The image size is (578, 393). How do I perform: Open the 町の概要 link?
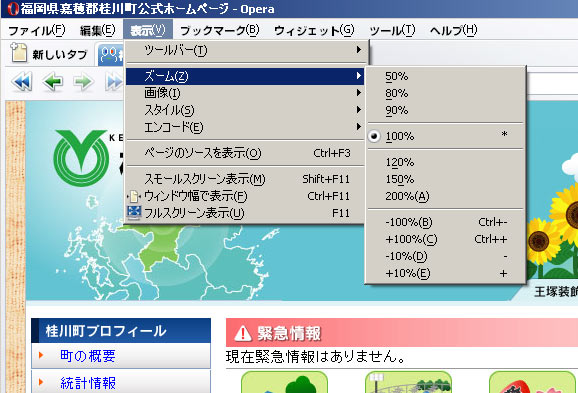pos(88,356)
